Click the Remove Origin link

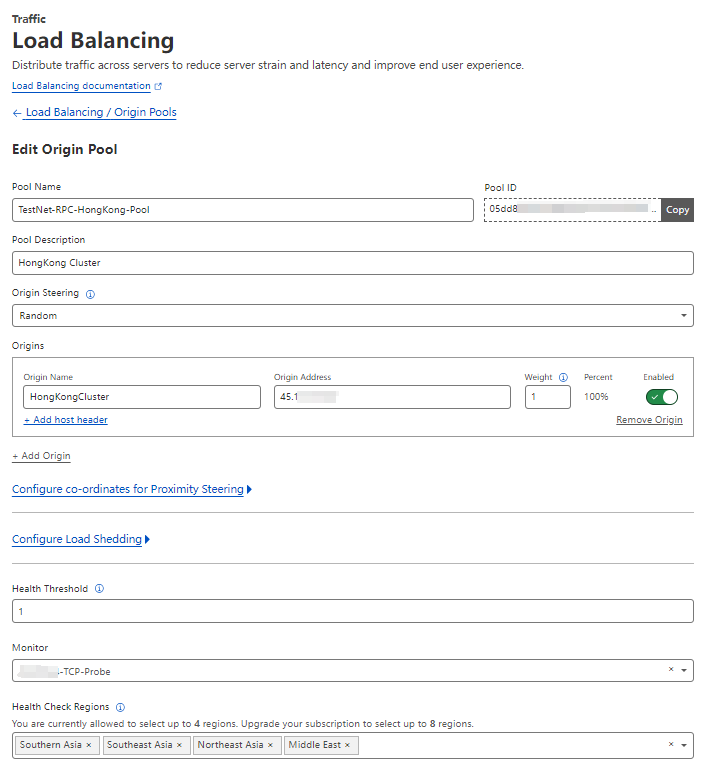[649, 420]
